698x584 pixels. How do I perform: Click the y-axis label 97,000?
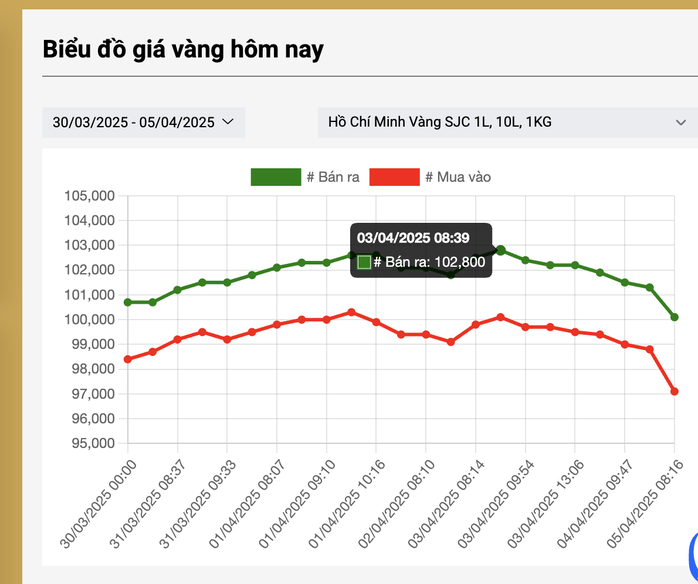point(93,394)
